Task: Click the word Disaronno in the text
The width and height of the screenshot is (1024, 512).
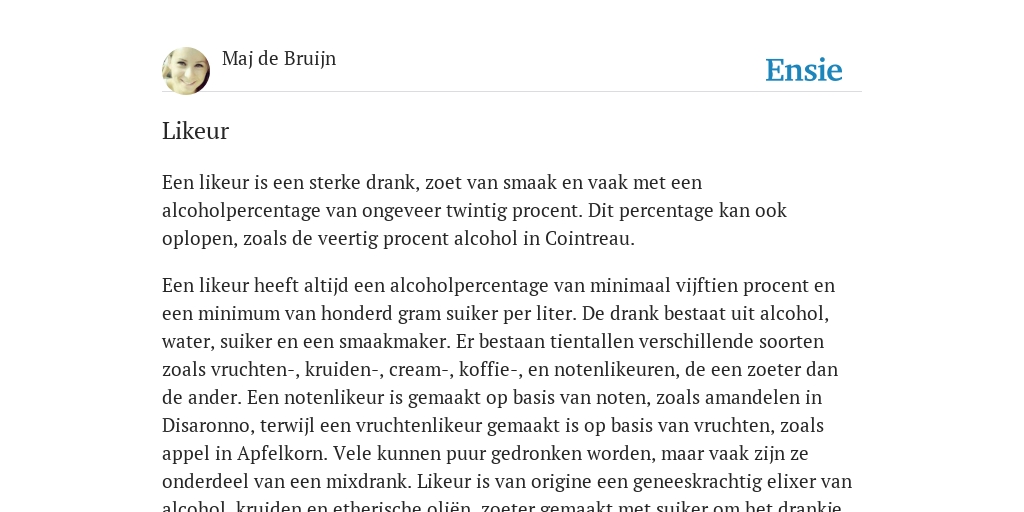Action: (x=208, y=425)
